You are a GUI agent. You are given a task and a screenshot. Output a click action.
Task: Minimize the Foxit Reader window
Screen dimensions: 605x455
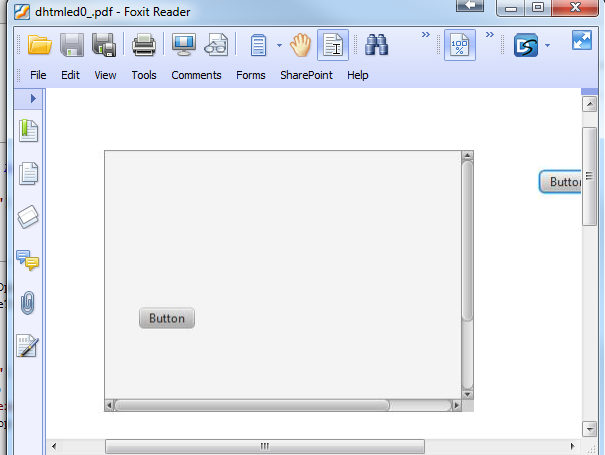[510, 8]
